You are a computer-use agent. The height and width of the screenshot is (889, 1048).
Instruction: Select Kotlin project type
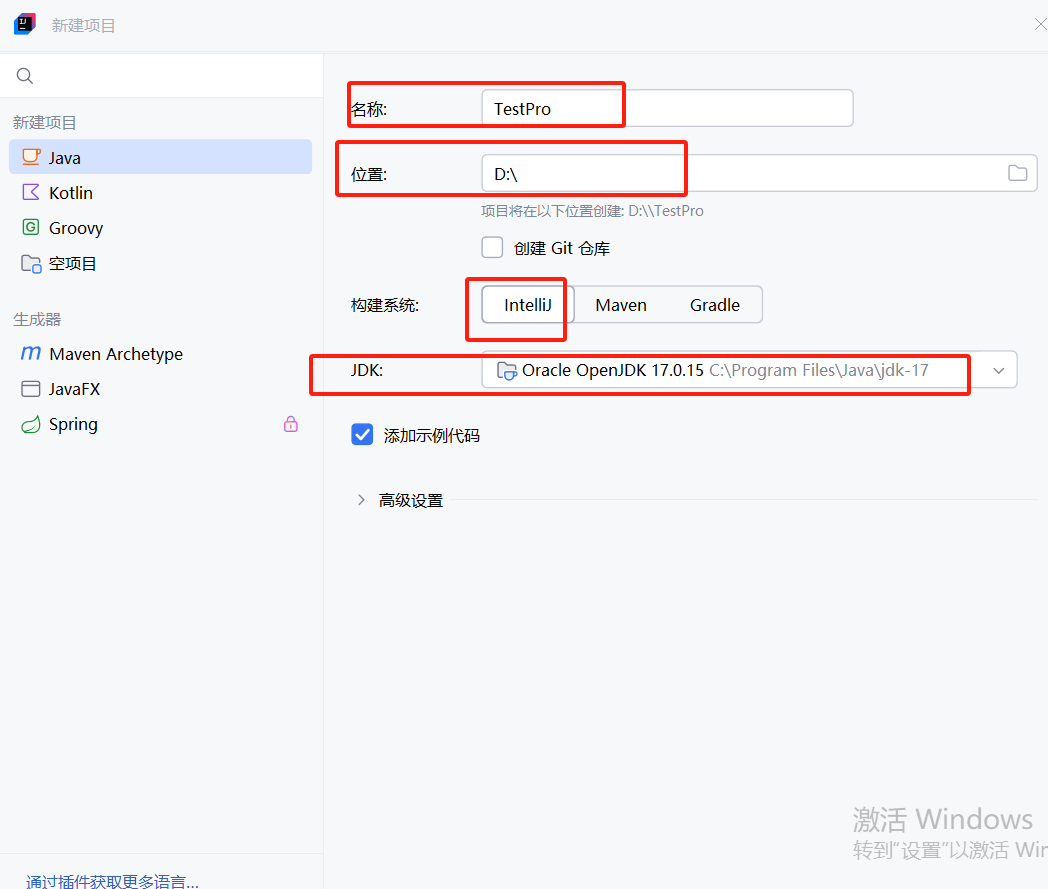(x=160, y=193)
